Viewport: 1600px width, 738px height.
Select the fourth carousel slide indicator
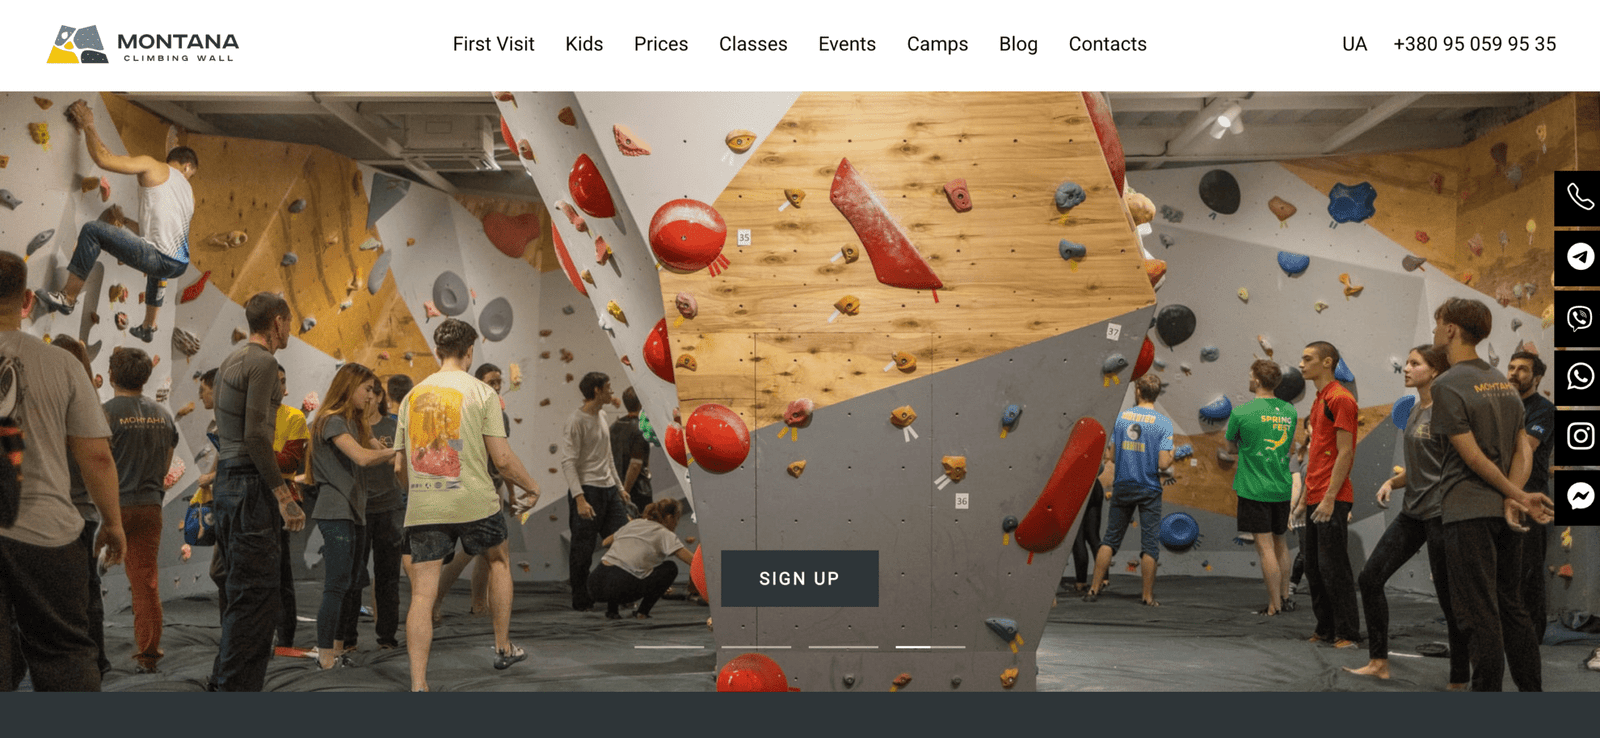(x=930, y=647)
